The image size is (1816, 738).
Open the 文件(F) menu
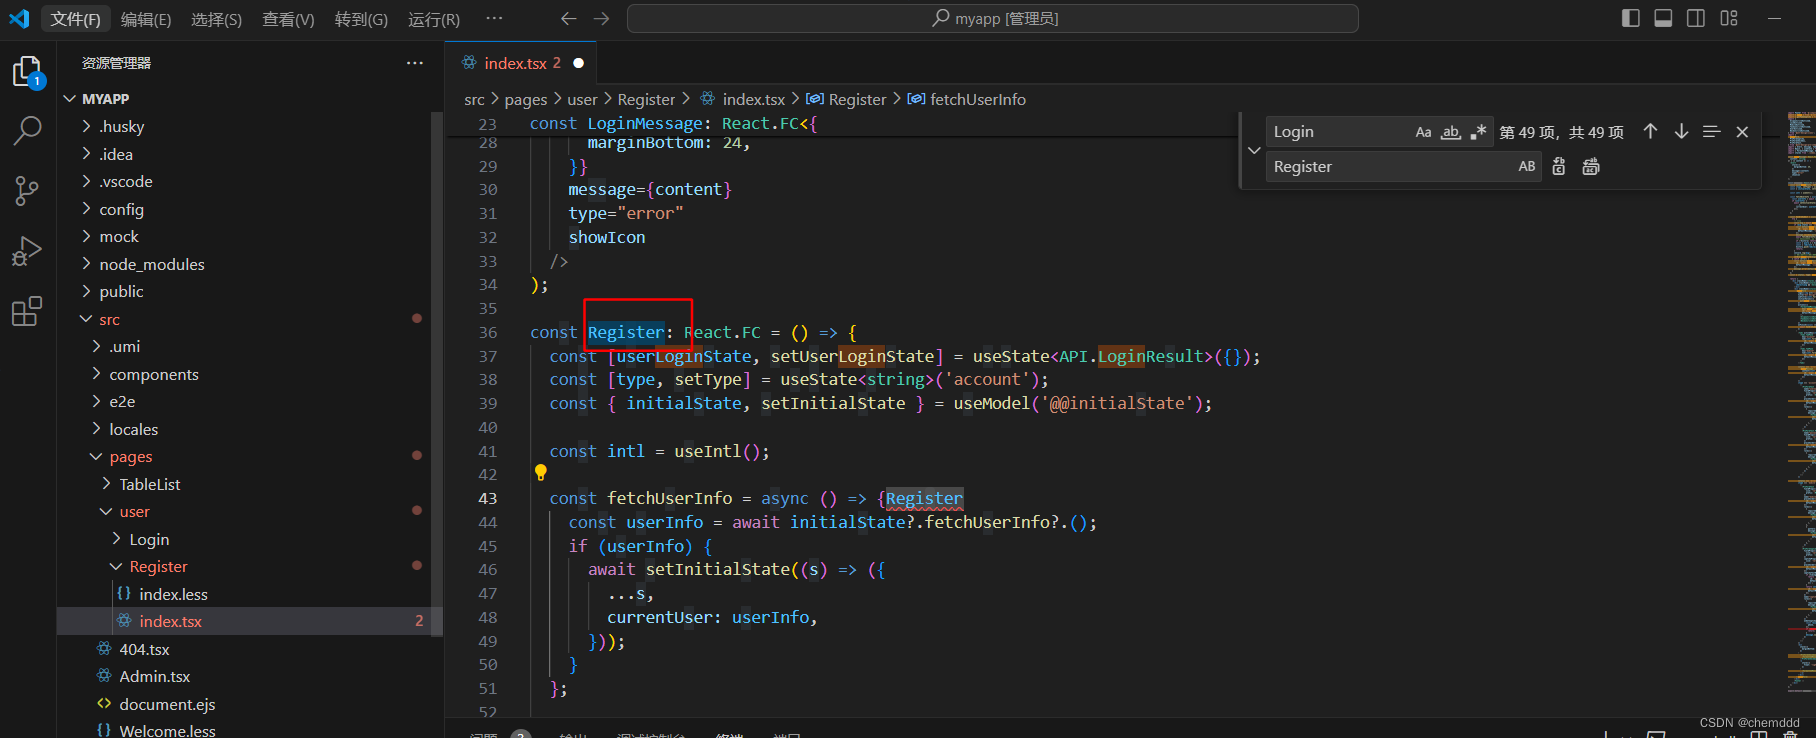click(75, 19)
